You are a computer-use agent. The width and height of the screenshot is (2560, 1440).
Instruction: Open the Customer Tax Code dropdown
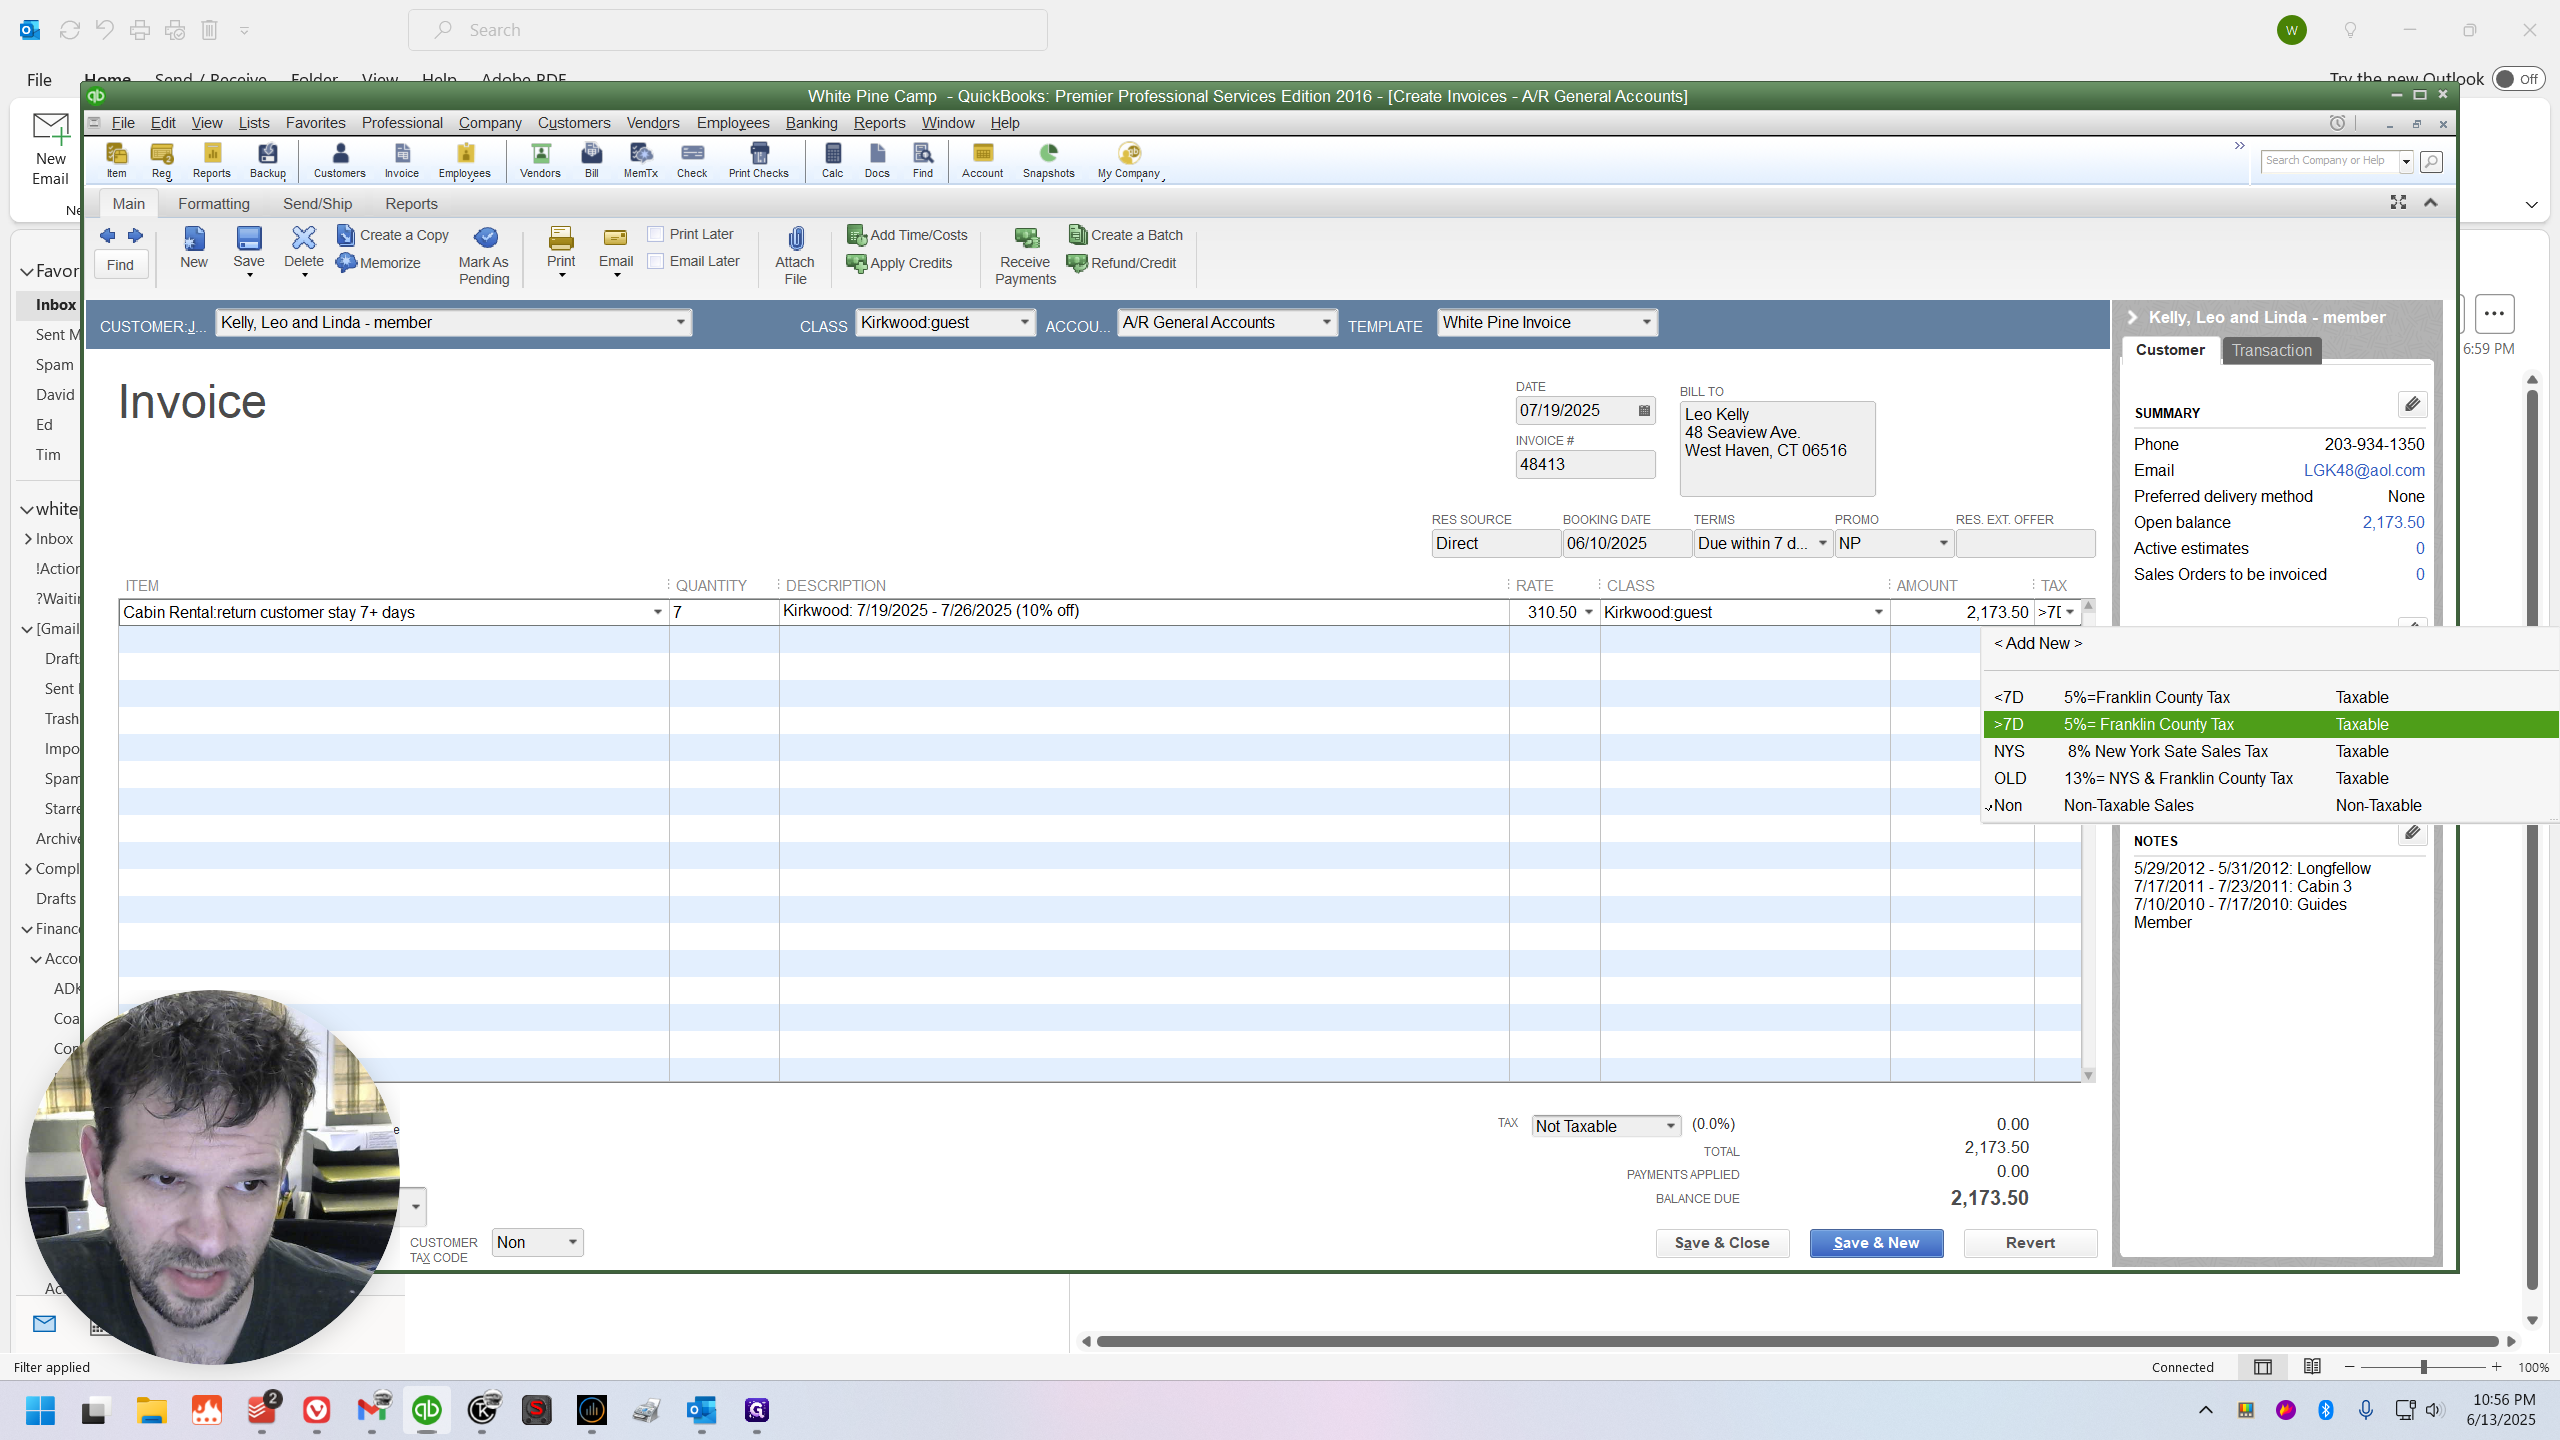coord(572,1242)
